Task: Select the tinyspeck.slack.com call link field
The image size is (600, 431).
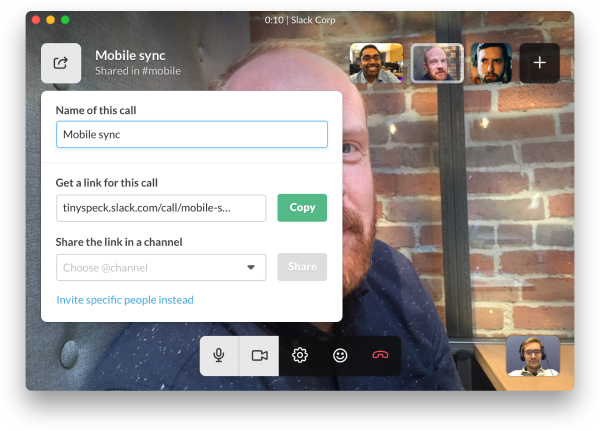Action: click(x=161, y=208)
